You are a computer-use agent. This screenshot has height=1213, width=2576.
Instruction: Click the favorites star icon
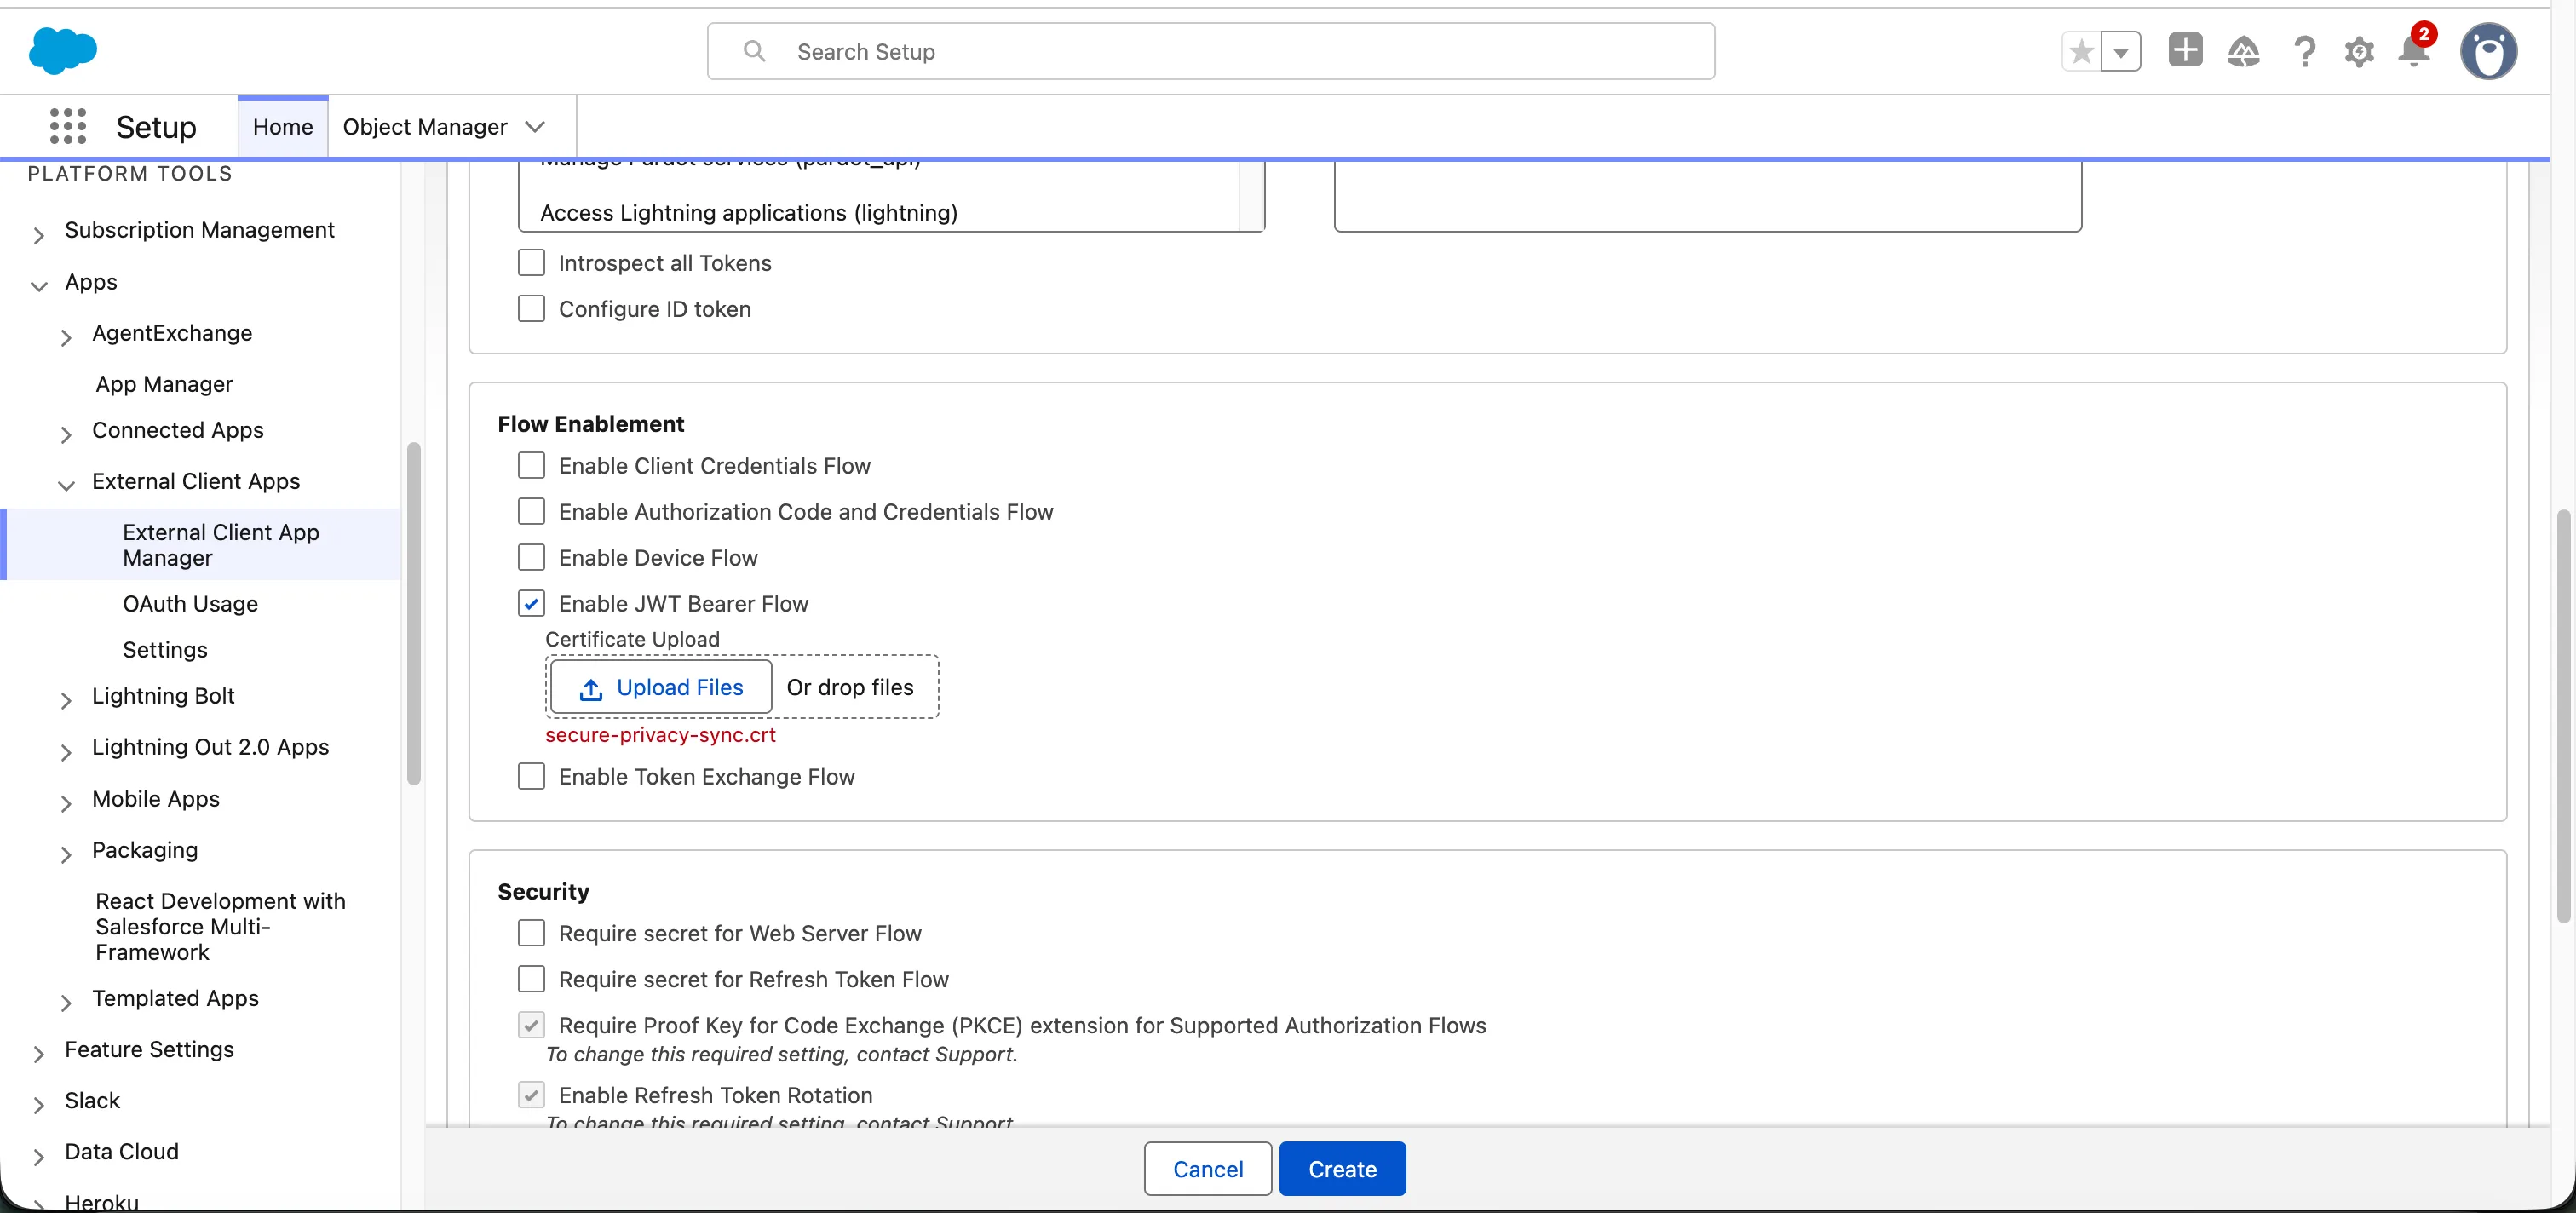click(x=2081, y=51)
